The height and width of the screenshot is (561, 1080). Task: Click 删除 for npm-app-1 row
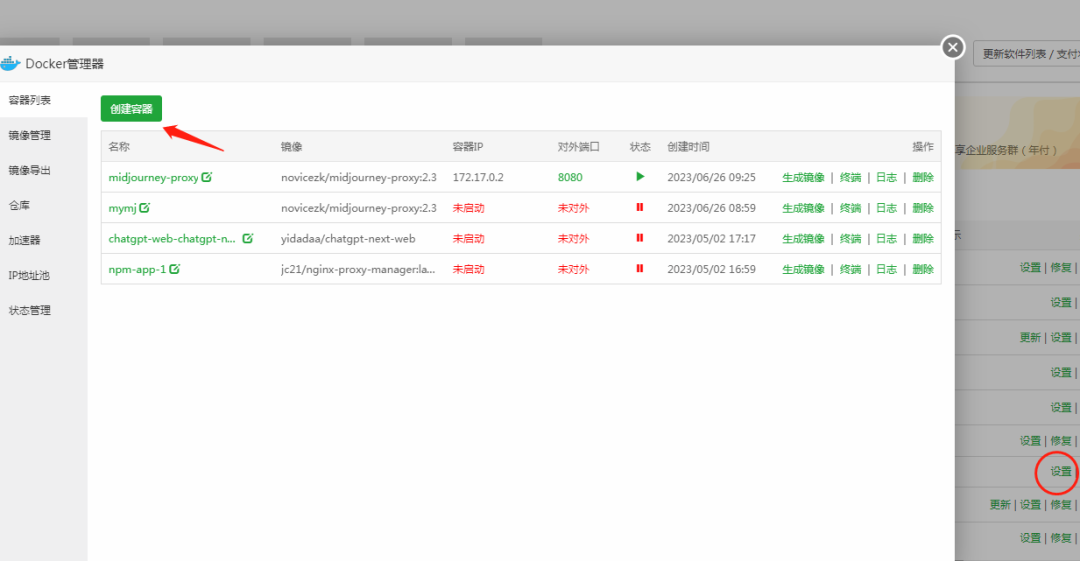[923, 269]
